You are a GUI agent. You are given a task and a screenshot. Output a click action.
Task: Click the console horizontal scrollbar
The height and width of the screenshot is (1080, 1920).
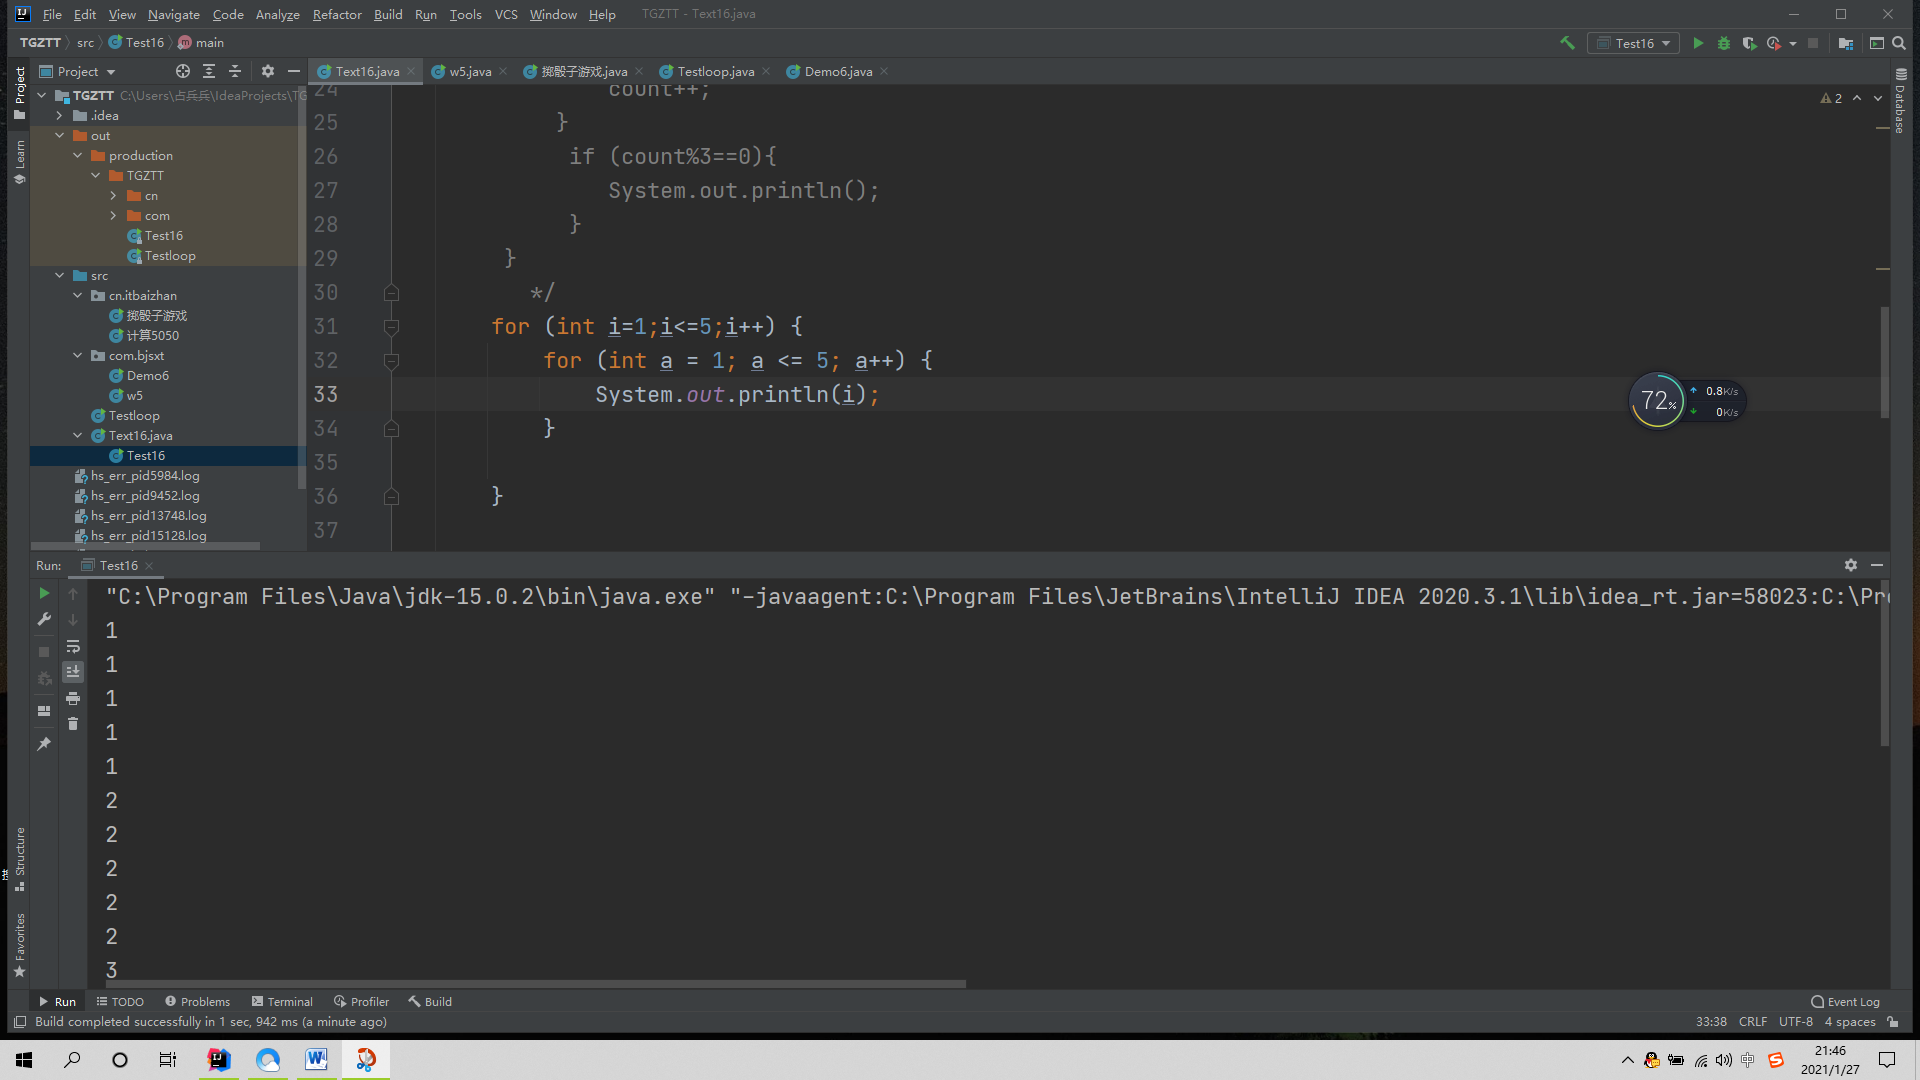pos(535,983)
